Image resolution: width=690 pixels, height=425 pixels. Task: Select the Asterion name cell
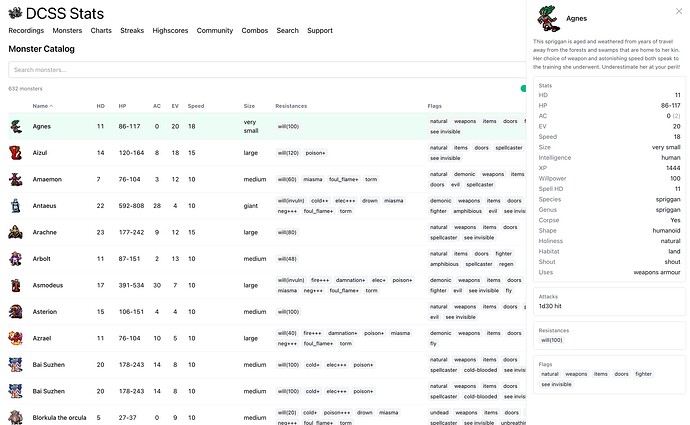(x=44, y=311)
